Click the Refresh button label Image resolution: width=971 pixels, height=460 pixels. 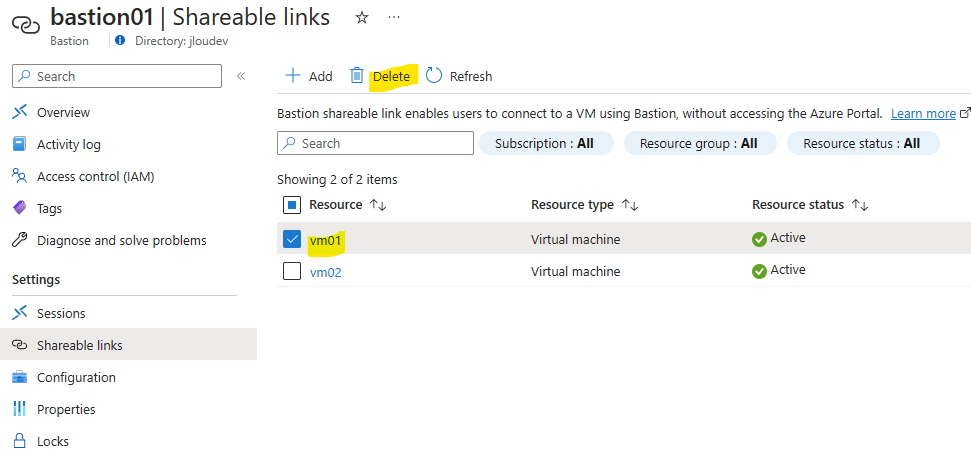(x=471, y=77)
